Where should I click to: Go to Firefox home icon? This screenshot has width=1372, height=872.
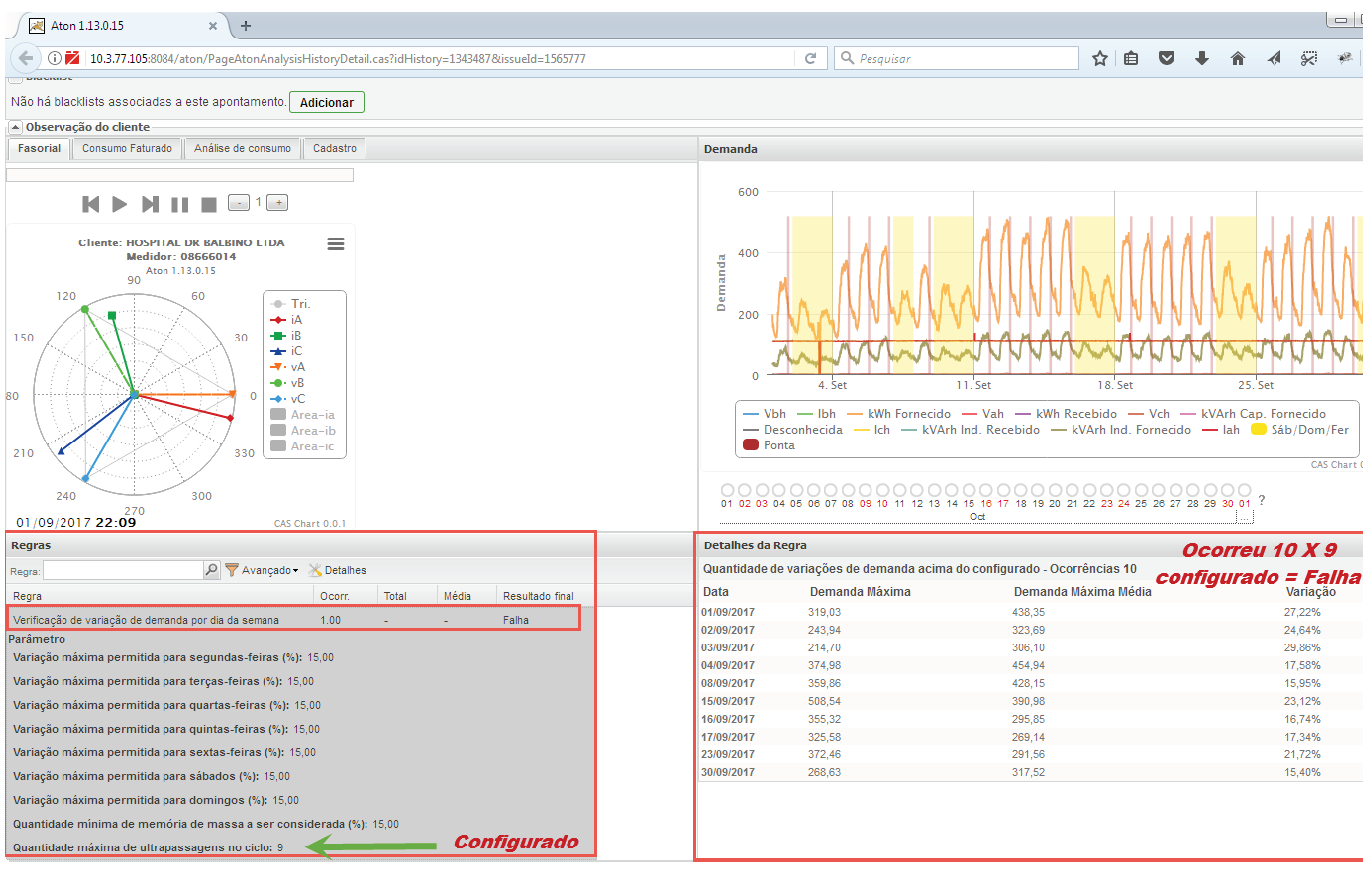pyautogui.click(x=1237, y=58)
